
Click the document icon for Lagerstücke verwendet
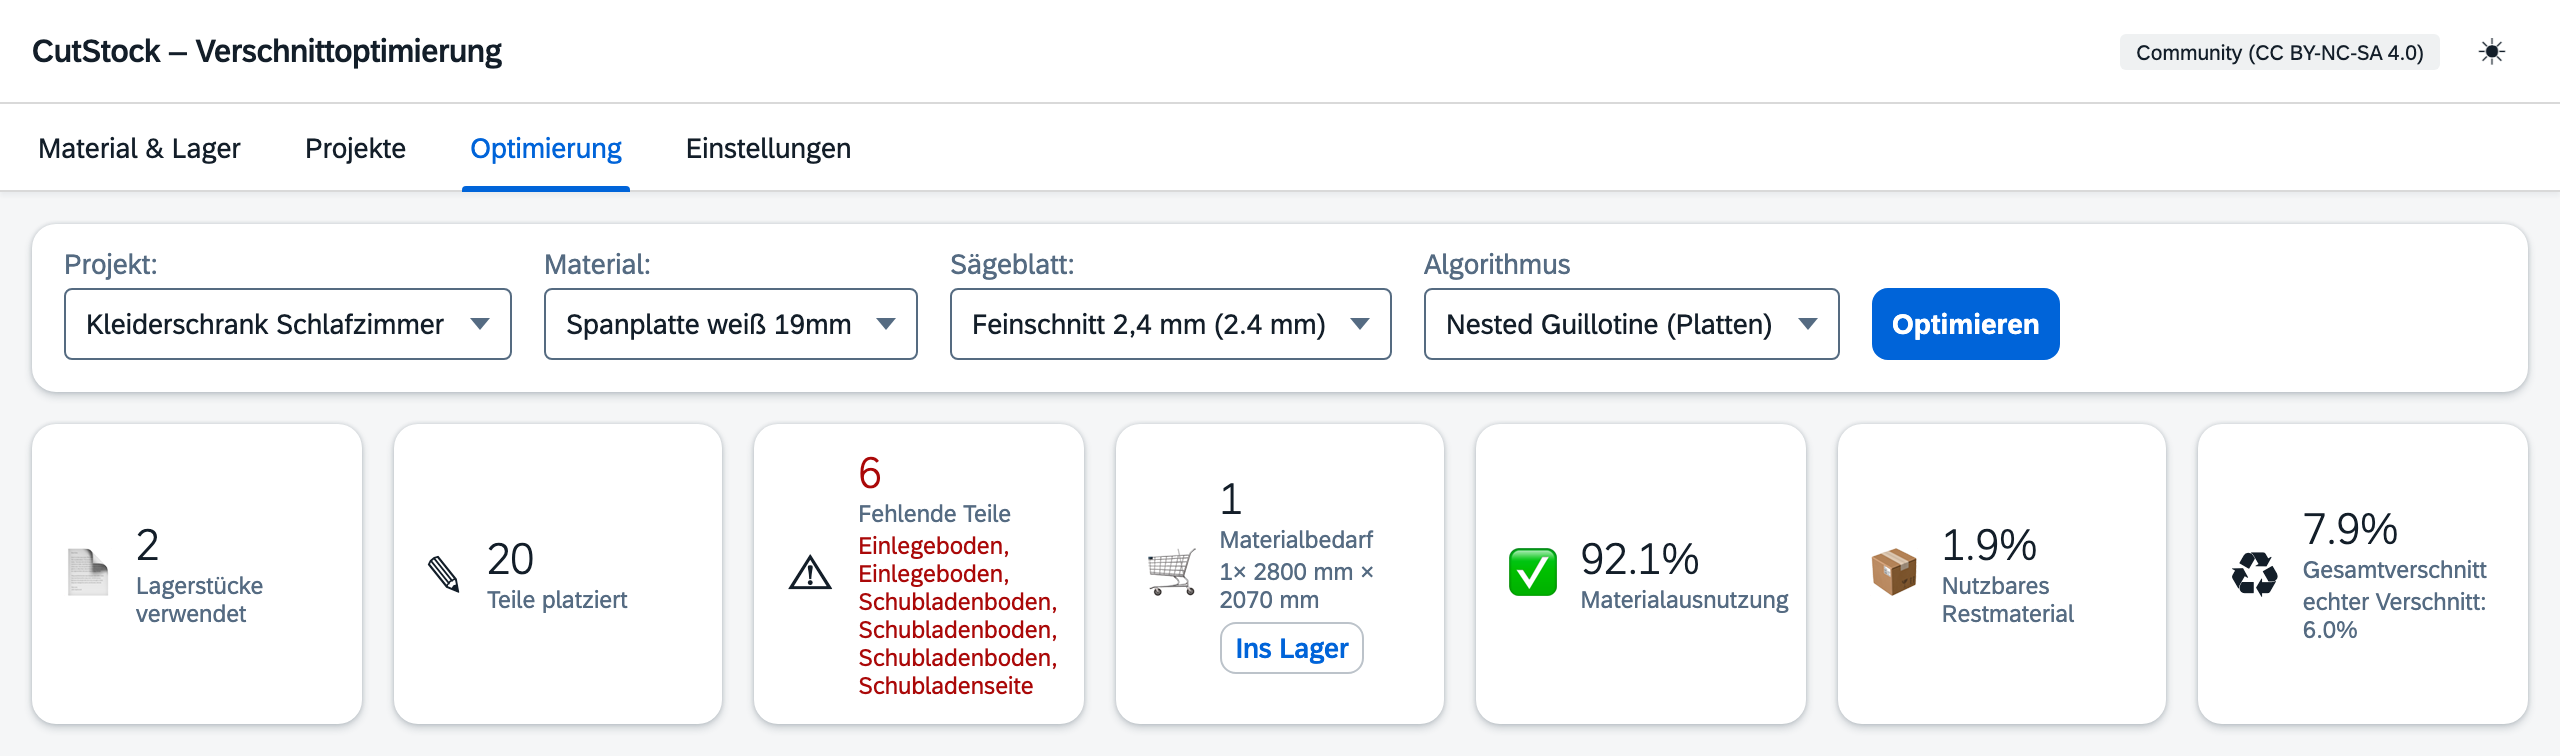pos(87,573)
